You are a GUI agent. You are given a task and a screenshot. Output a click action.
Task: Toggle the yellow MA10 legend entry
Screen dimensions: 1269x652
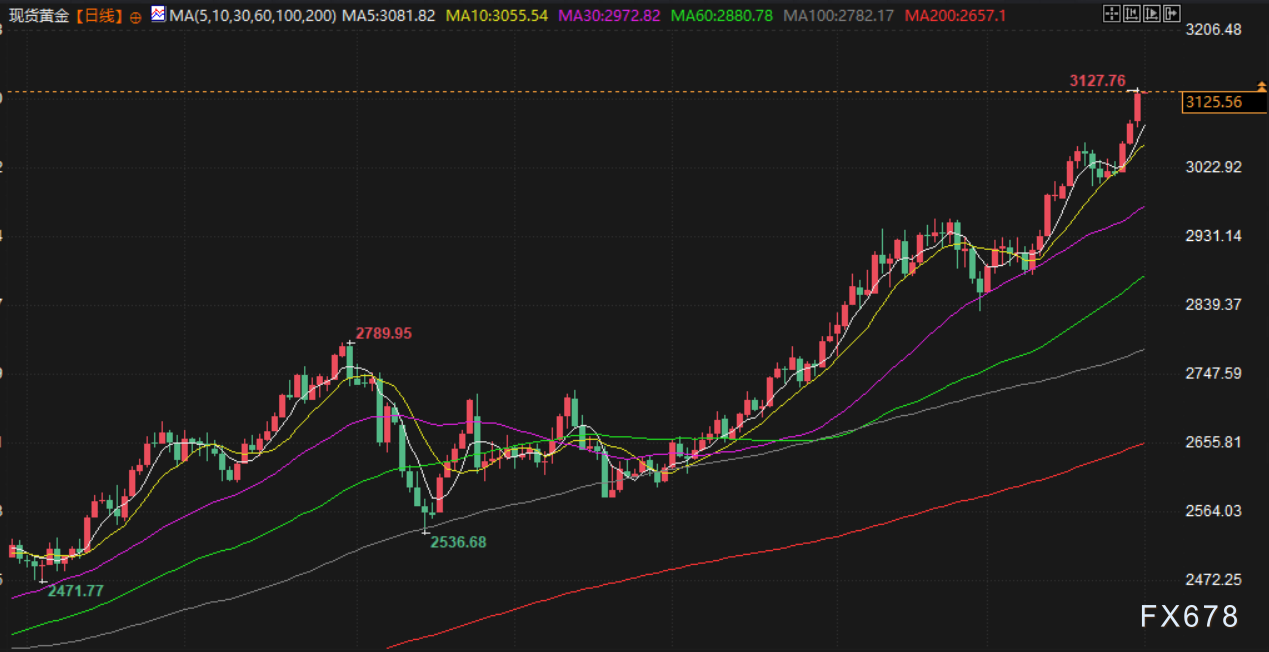pyautogui.click(x=498, y=16)
